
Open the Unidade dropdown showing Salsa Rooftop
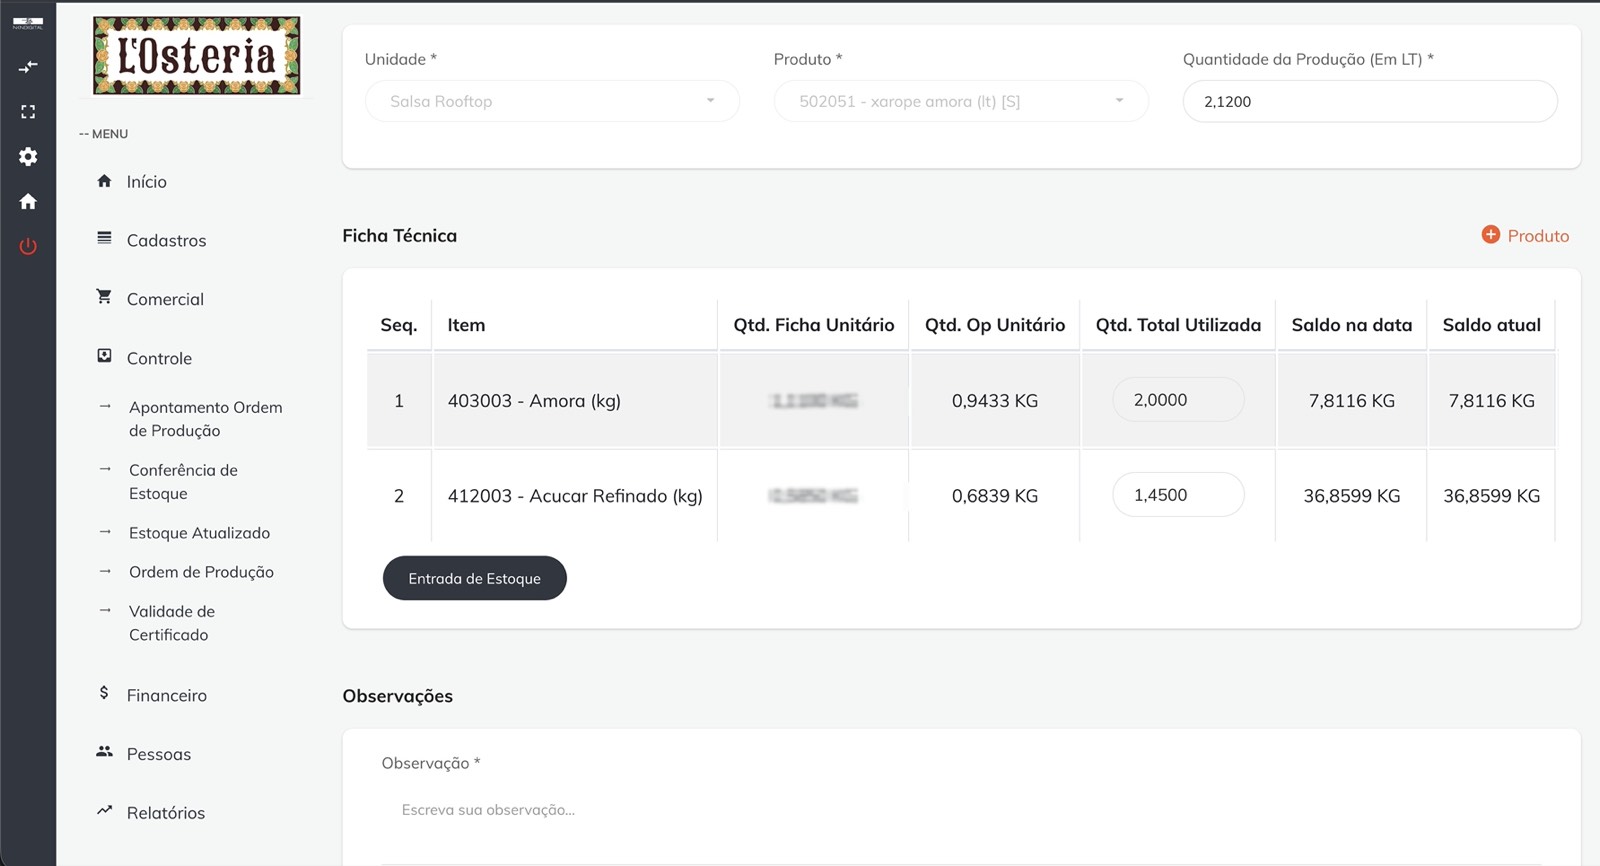point(552,101)
